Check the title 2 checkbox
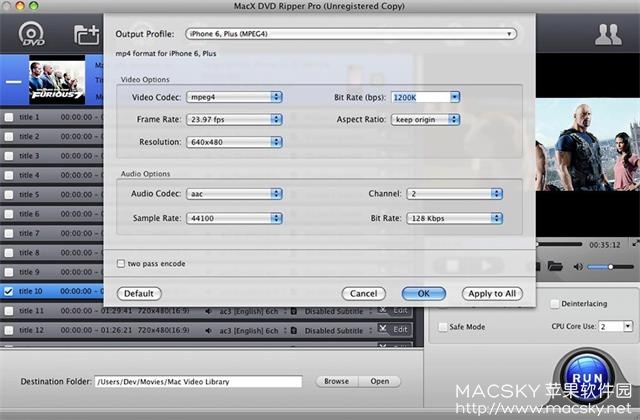Viewport: 640px width, 420px height. pos(9,136)
